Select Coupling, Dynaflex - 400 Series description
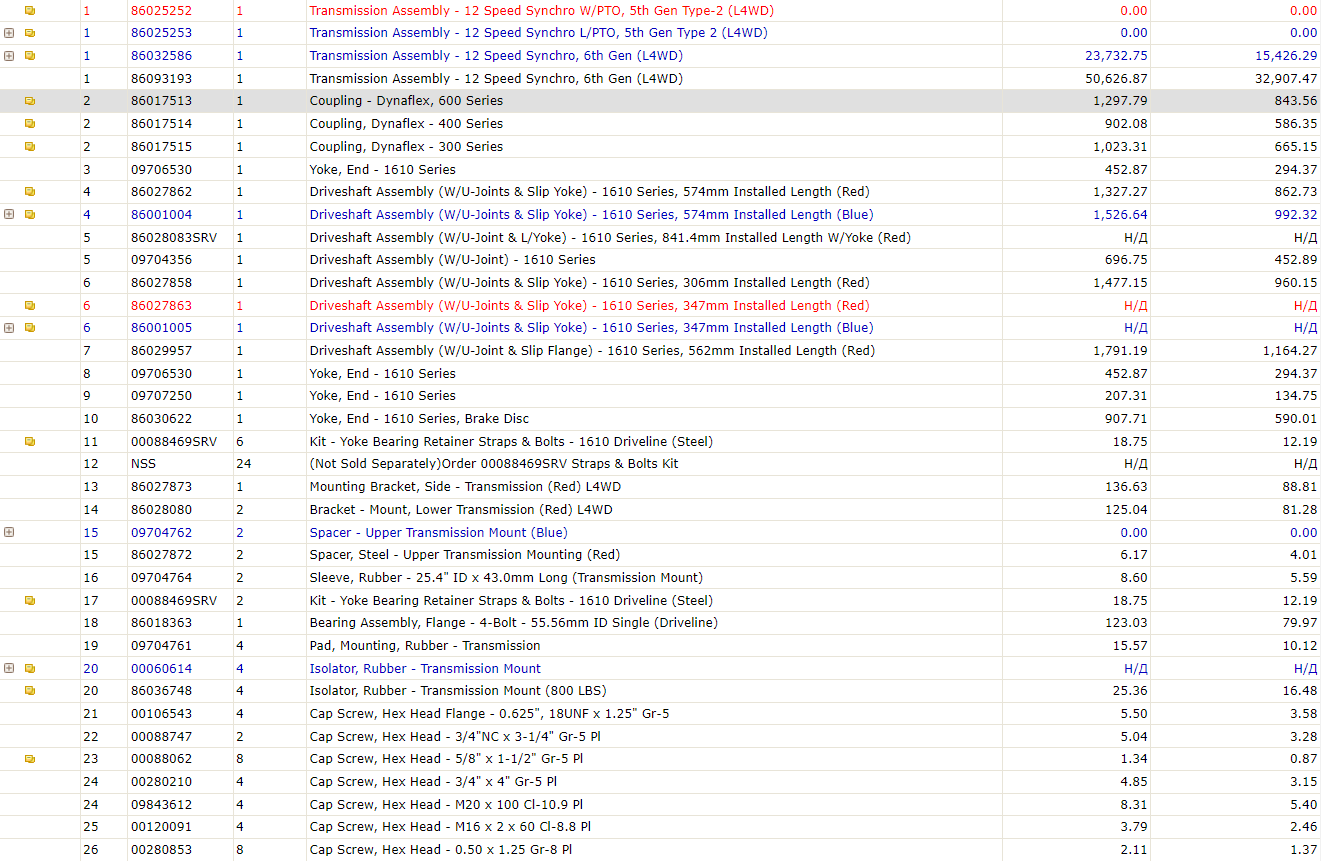The width and height of the screenshot is (1321, 861). 406,124
